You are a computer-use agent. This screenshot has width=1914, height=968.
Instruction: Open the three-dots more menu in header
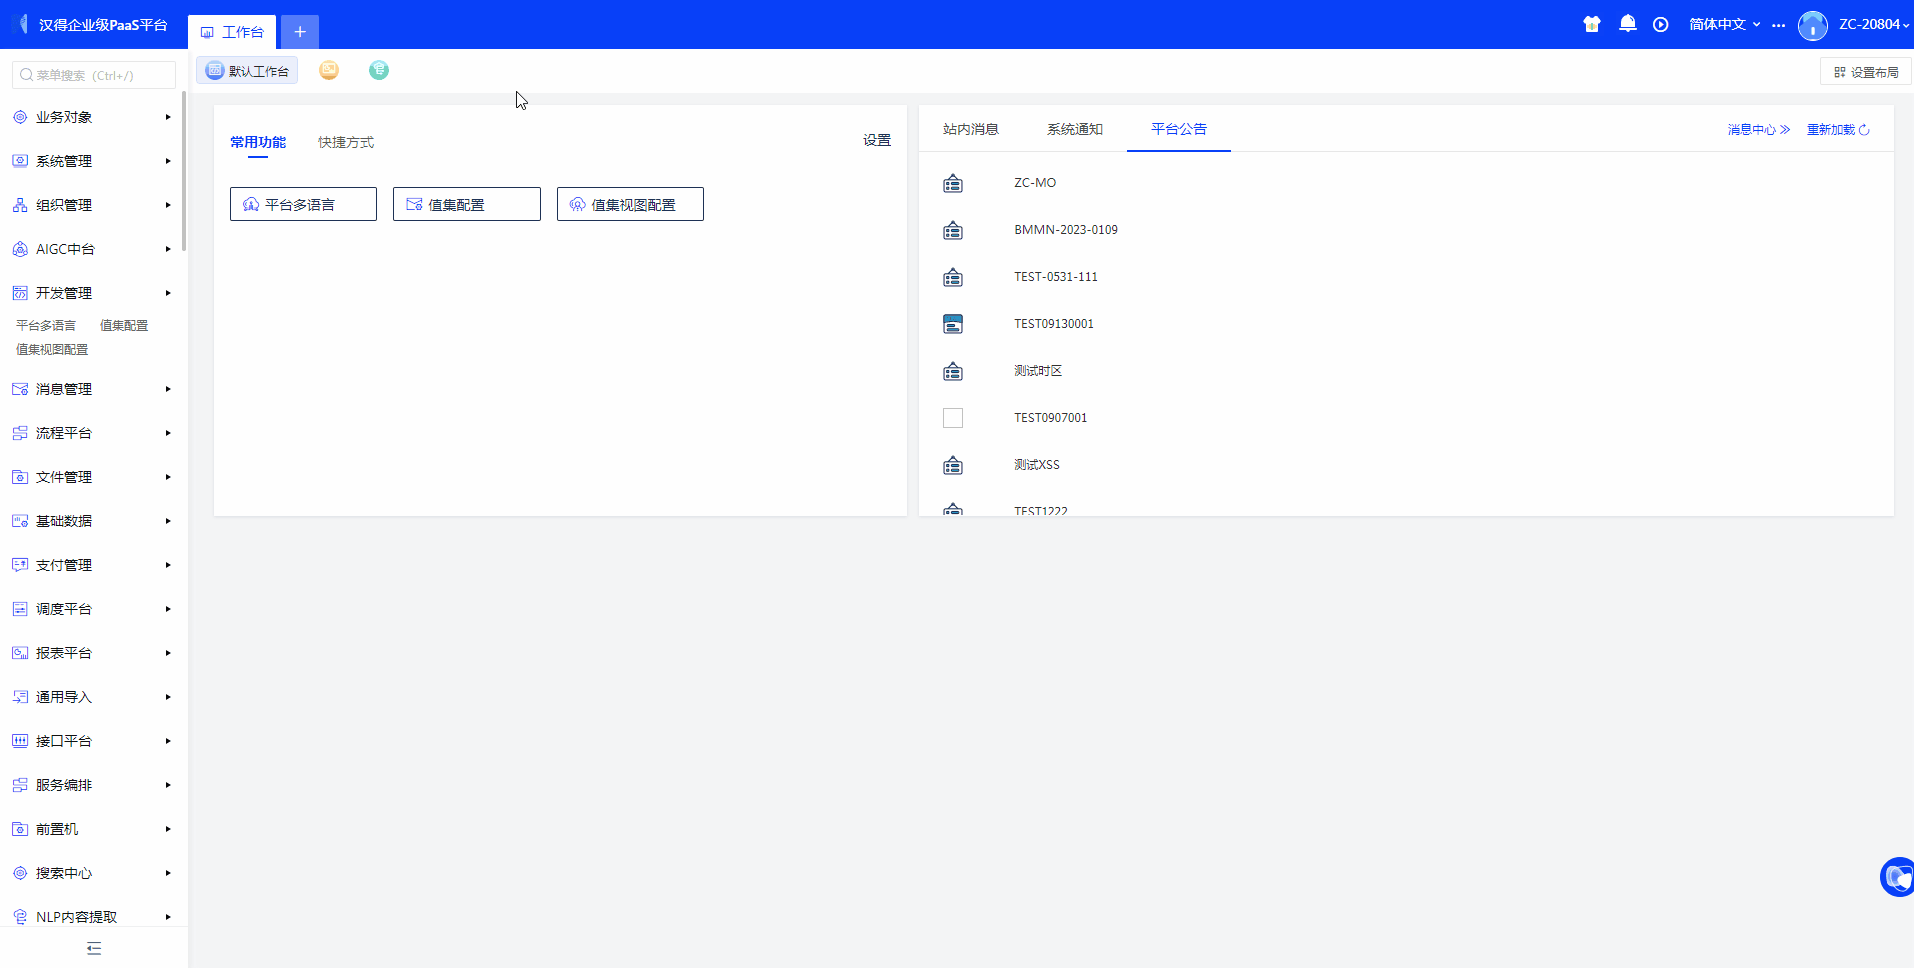click(x=1778, y=25)
